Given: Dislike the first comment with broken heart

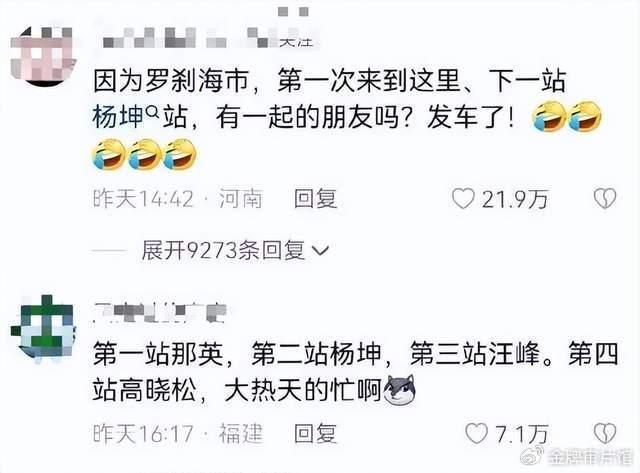Looking at the screenshot, I should pyautogui.click(x=604, y=199).
